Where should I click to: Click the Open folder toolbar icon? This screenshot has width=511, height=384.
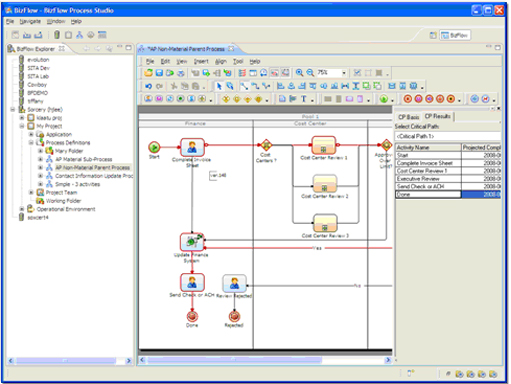pos(148,73)
